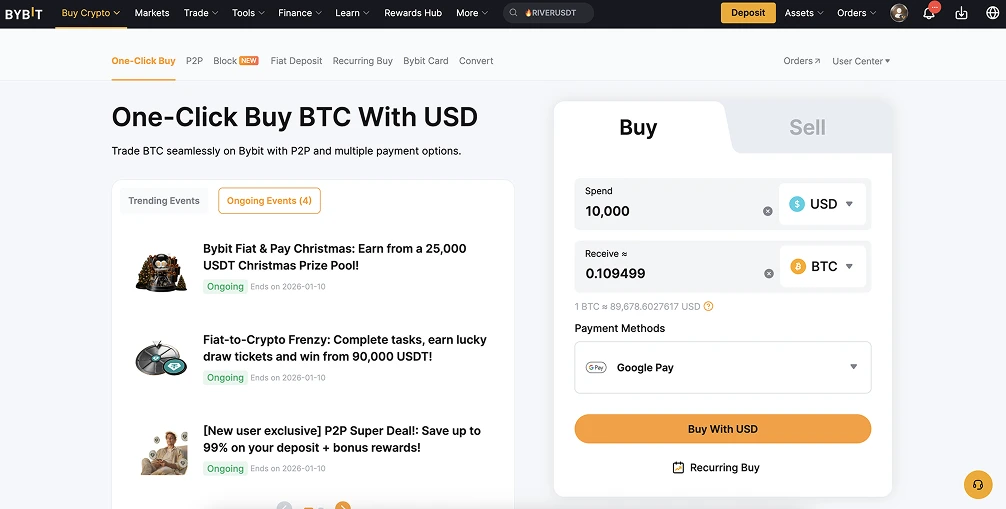
Task: Select the One-Click Buy tab
Action: click(143, 61)
